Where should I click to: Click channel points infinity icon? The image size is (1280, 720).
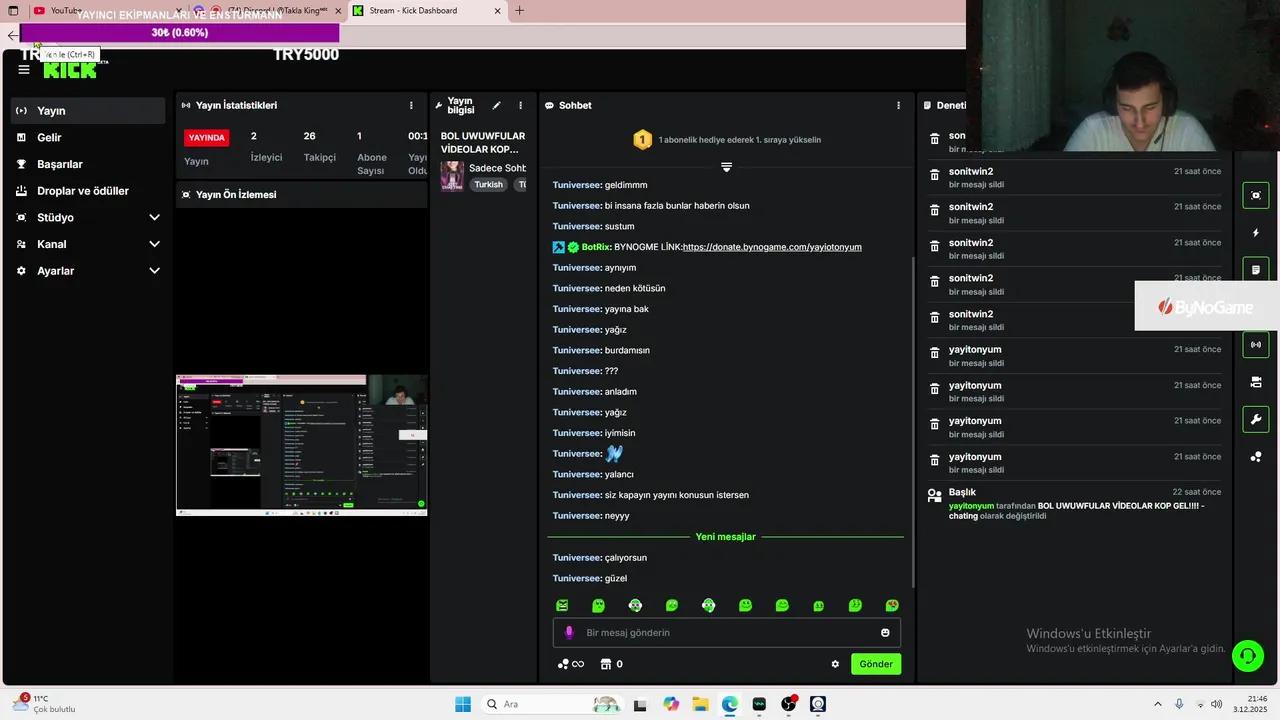[x=571, y=664]
